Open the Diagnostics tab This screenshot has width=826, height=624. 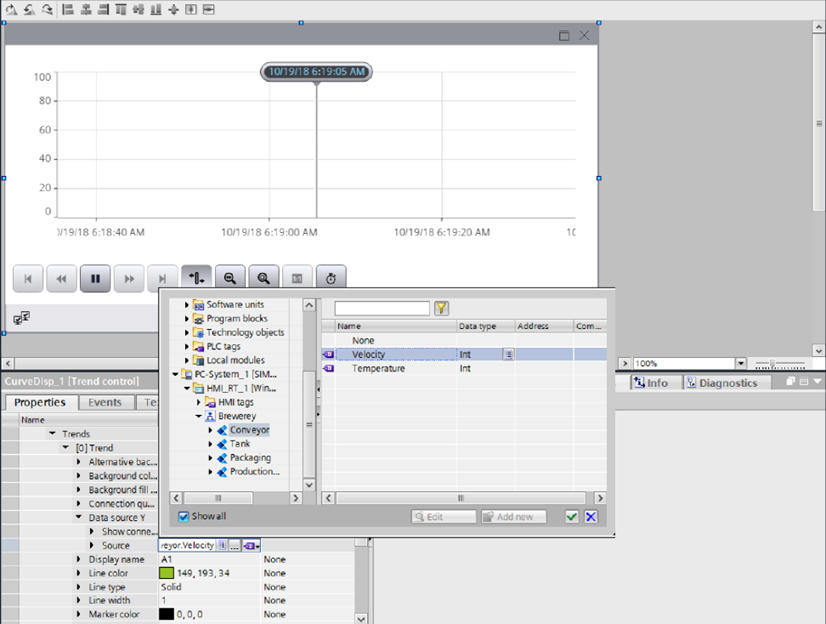tap(726, 383)
